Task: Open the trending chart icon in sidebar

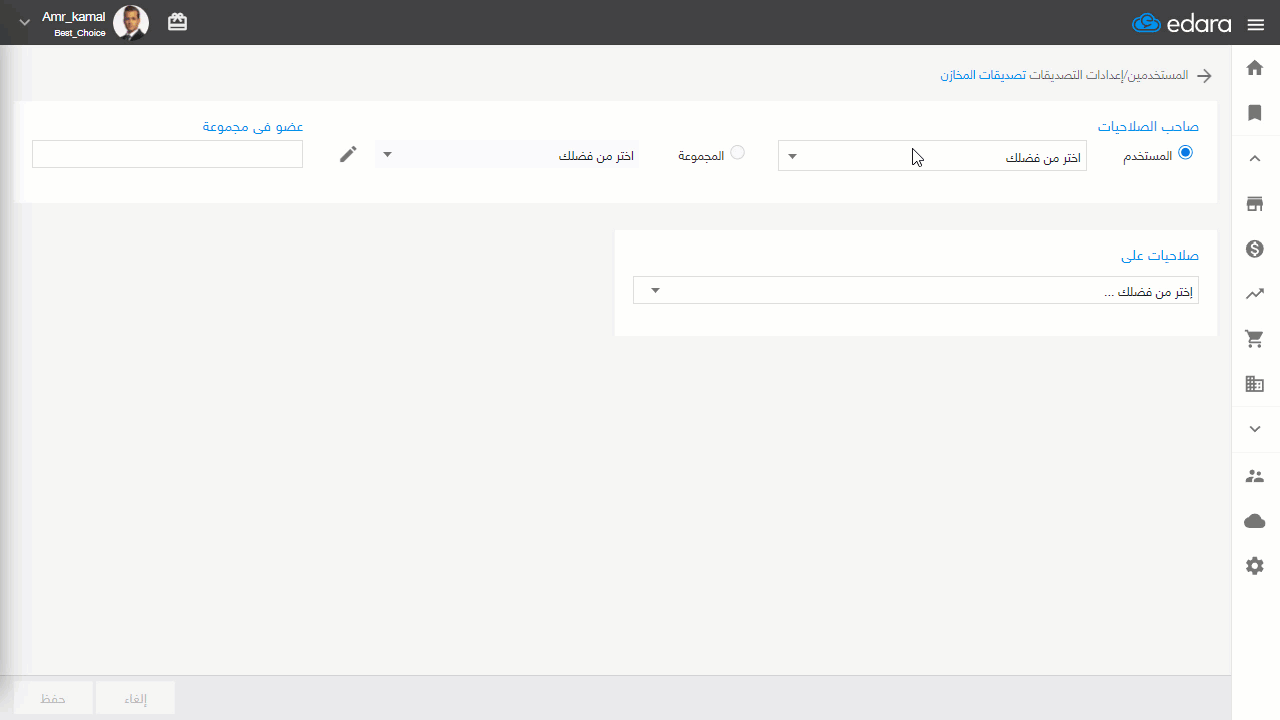Action: (x=1255, y=294)
